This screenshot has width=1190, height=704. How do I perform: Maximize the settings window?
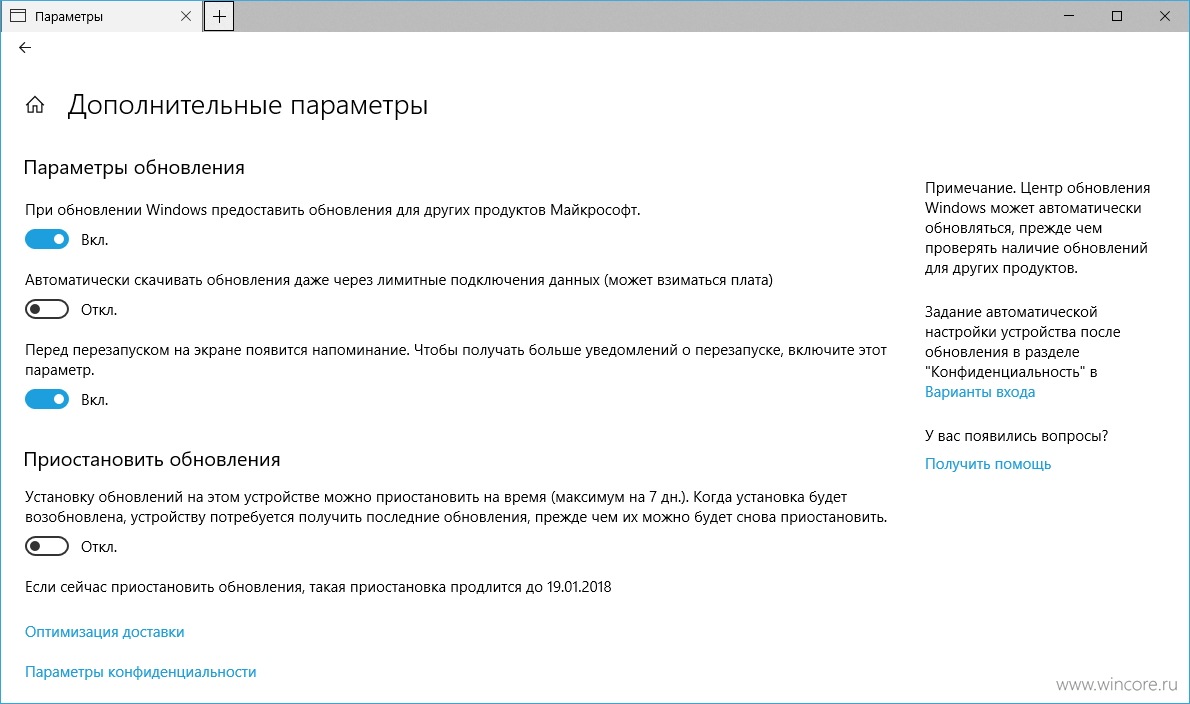point(1116,16)
